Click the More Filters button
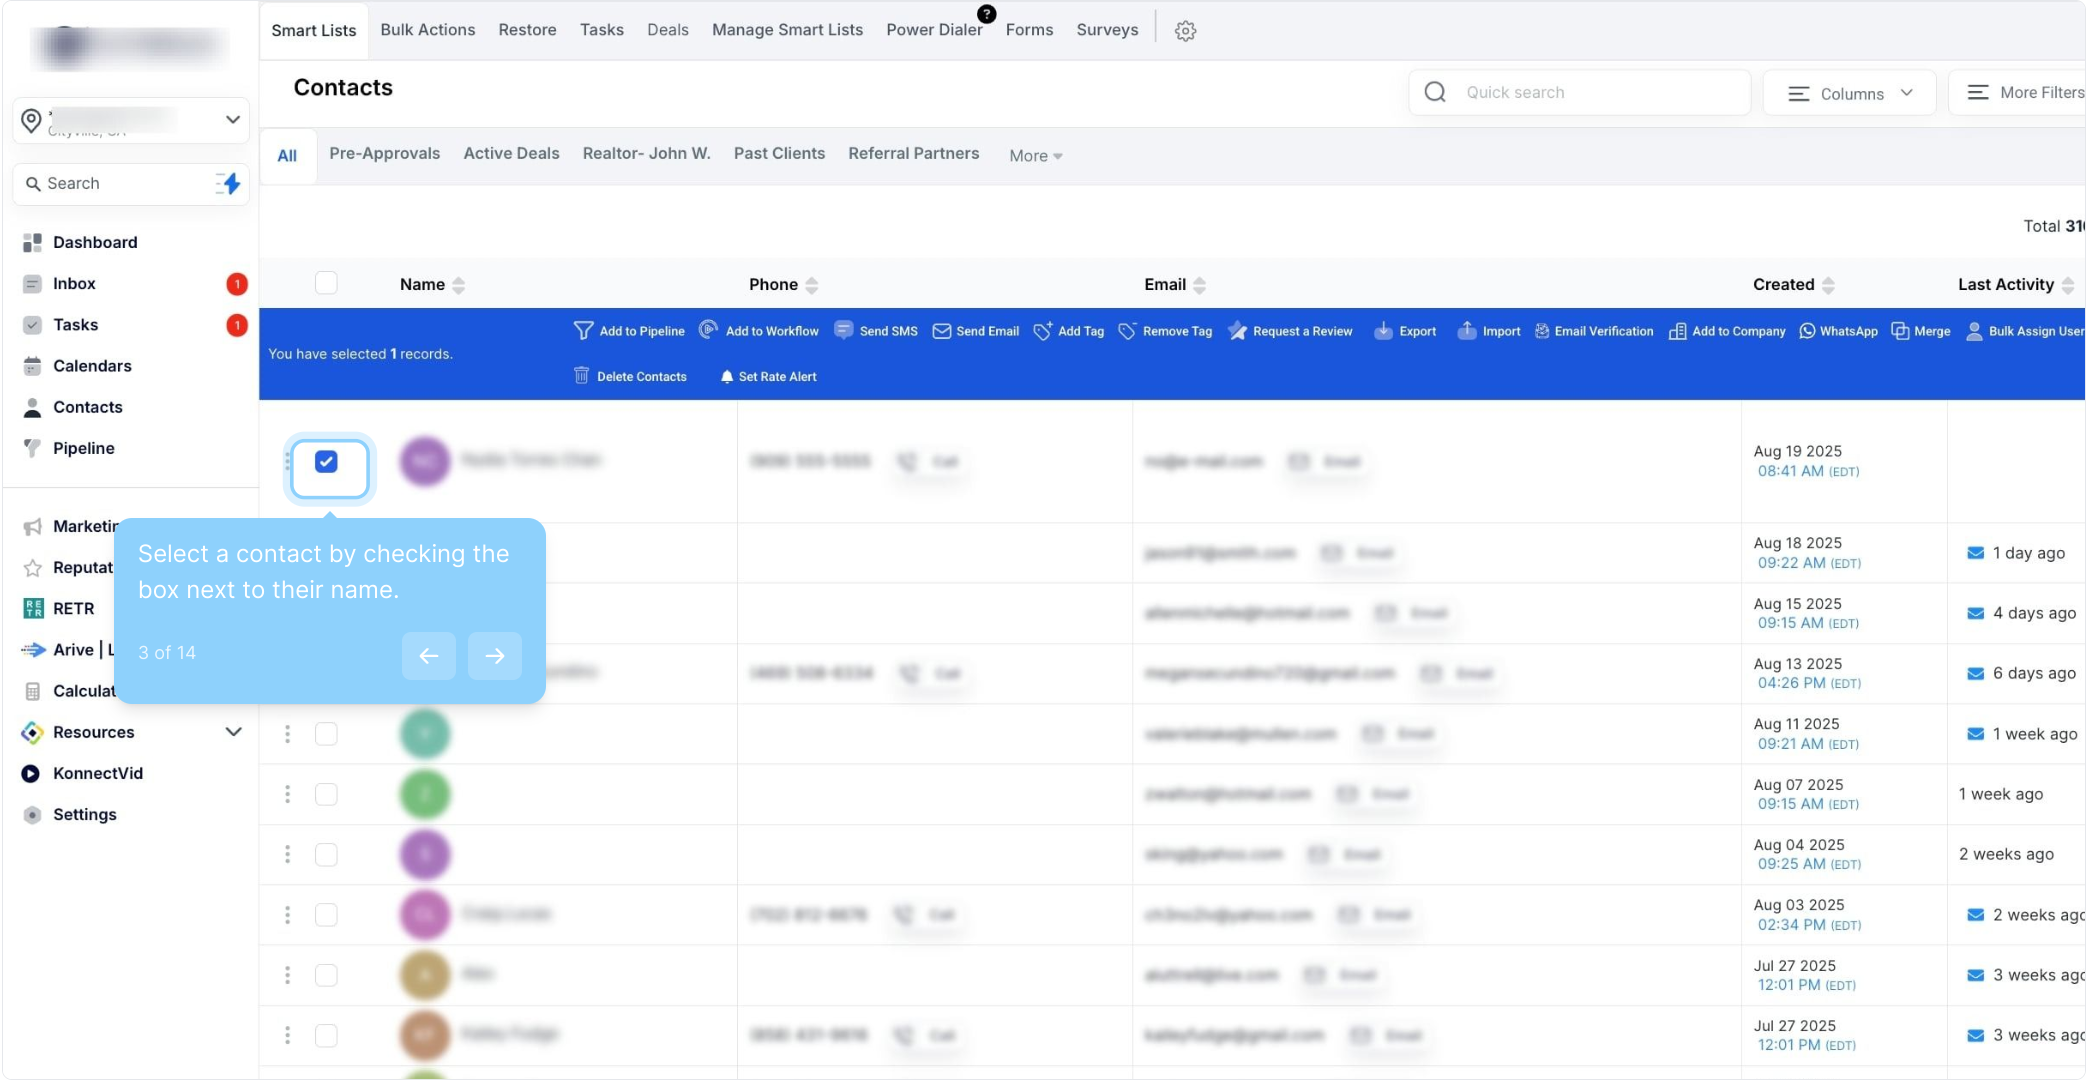Screen dimensions: 2088x1080 point(2024,93)
